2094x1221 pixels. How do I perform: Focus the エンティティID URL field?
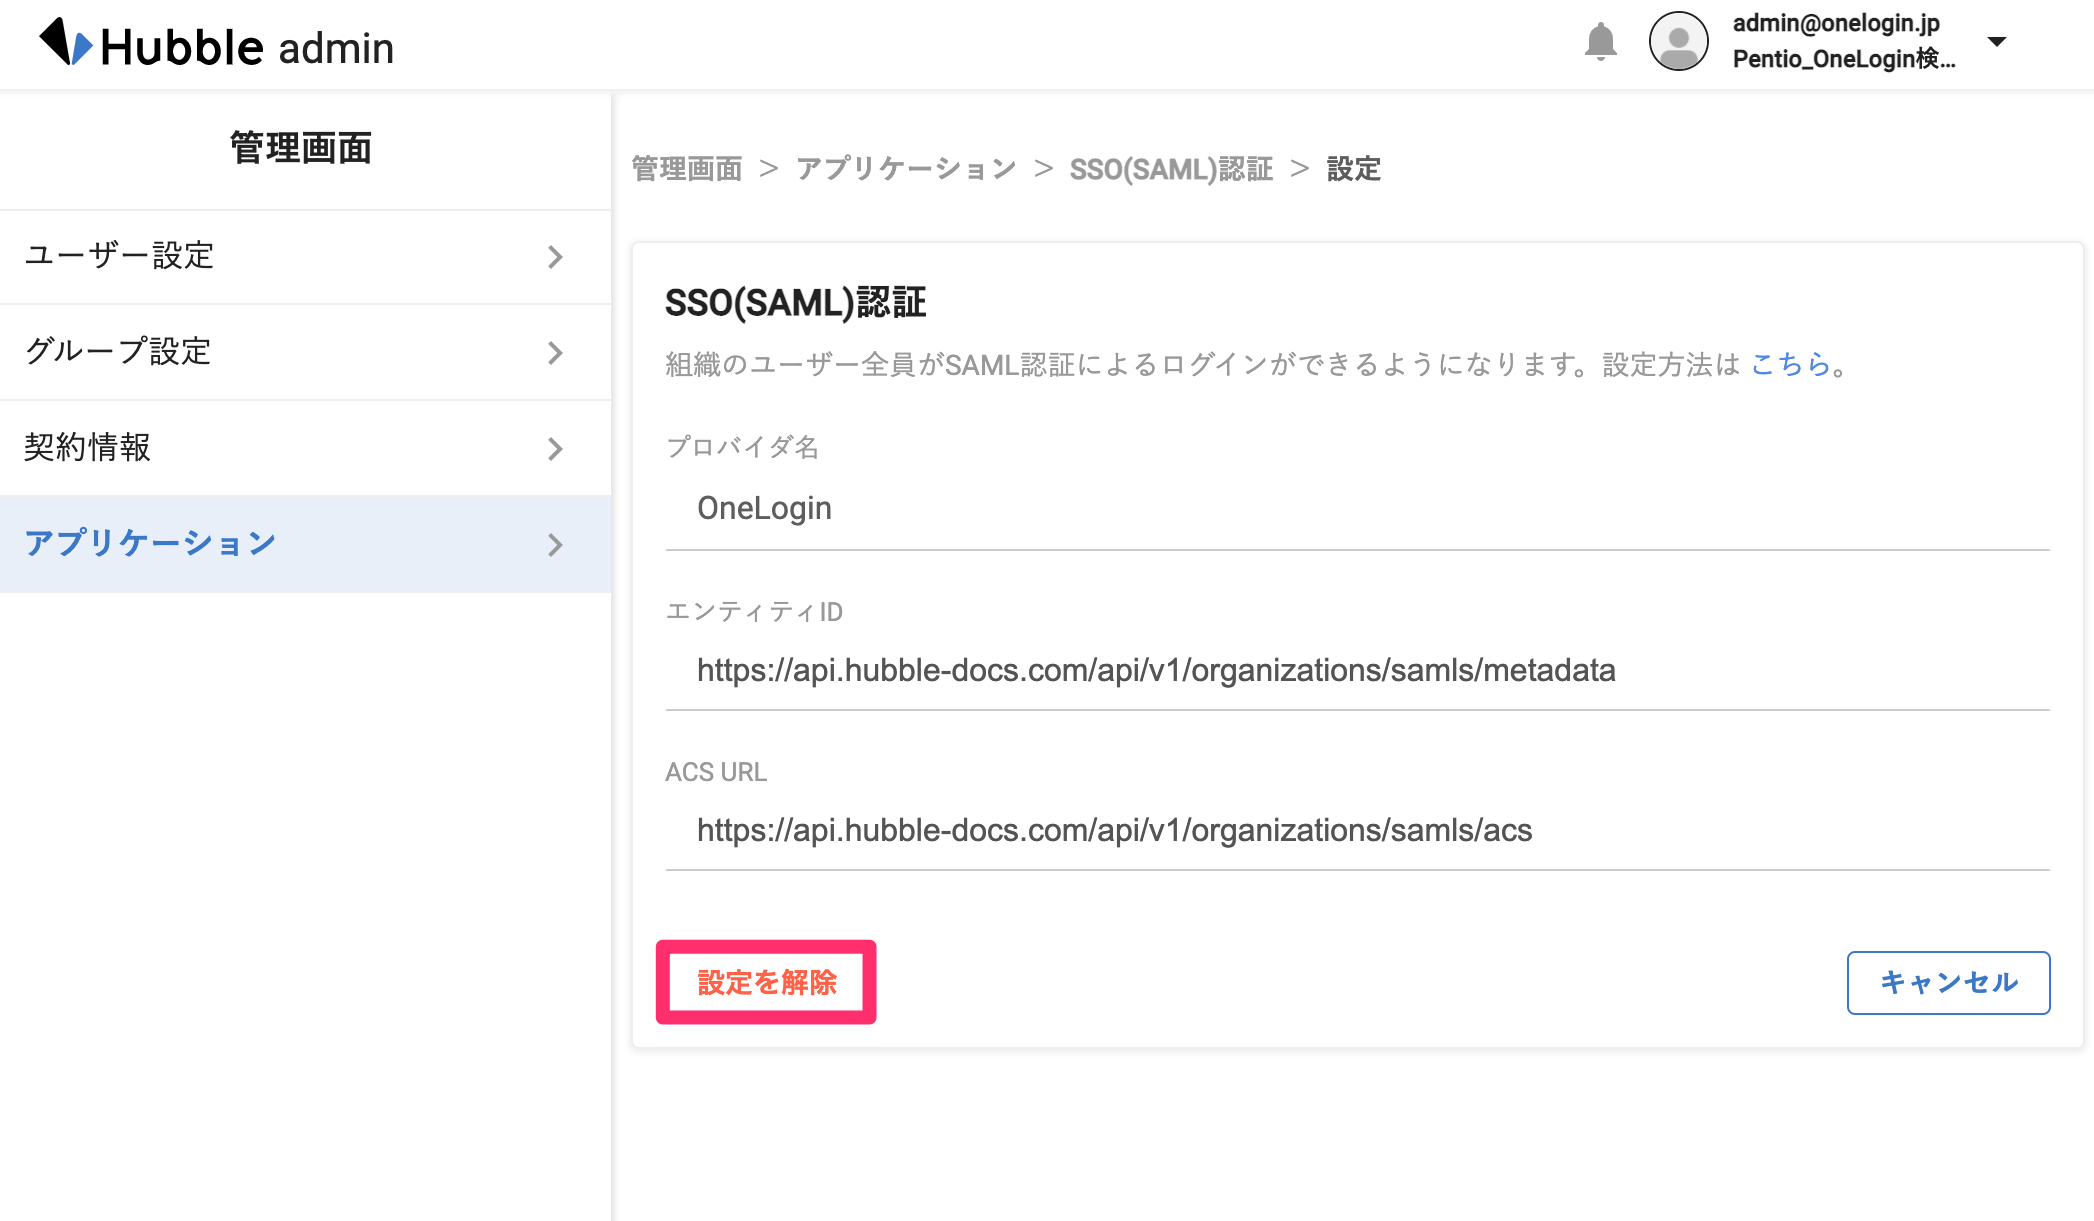1357,670
